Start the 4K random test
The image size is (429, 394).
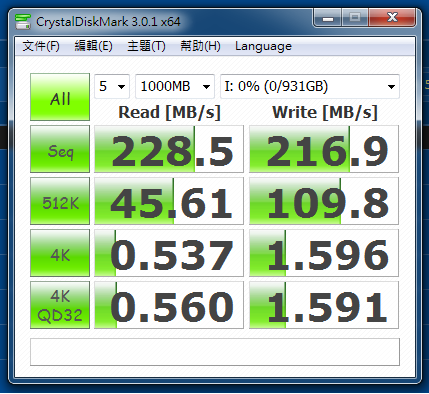coord(60,253)
